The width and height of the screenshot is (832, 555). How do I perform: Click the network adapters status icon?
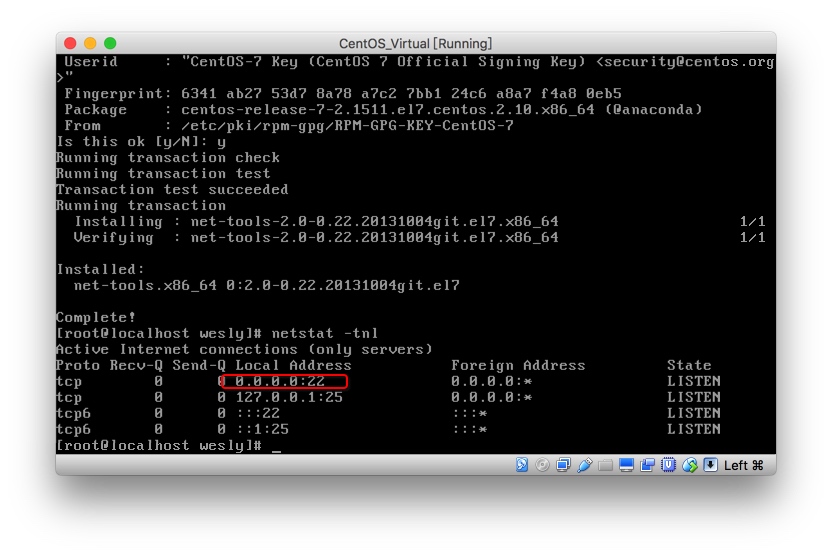[564, 465]
